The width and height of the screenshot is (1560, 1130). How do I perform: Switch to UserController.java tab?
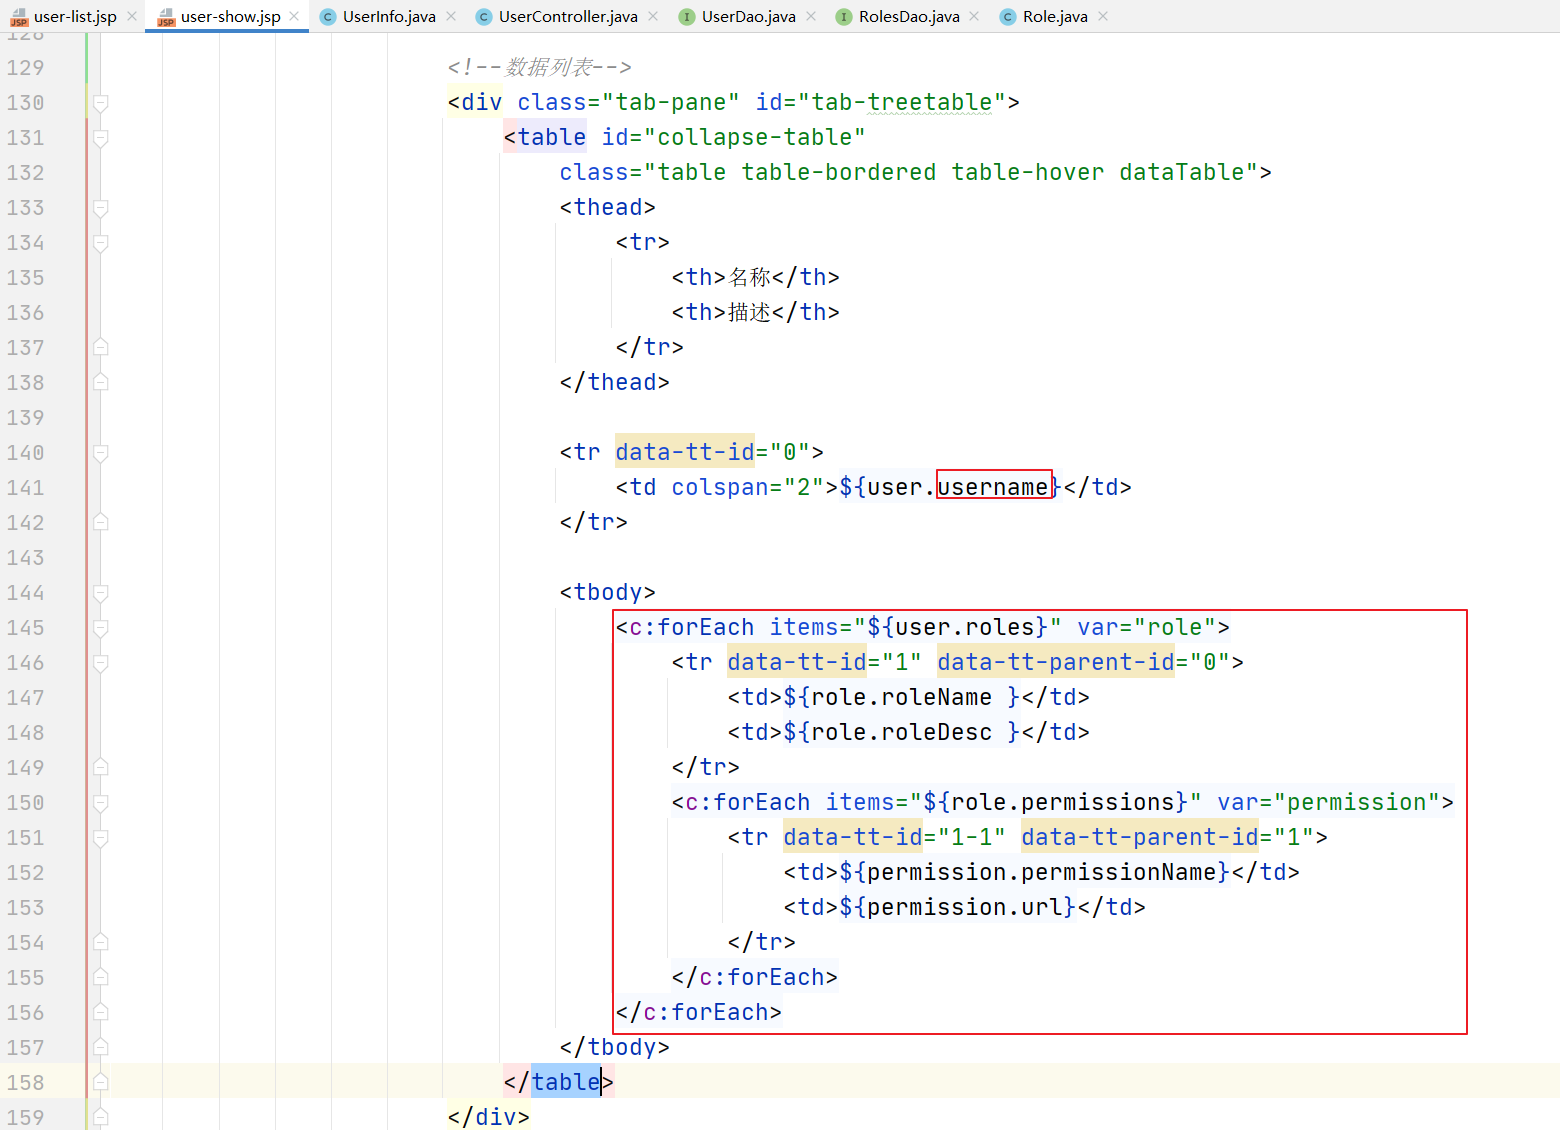[568, 16]
